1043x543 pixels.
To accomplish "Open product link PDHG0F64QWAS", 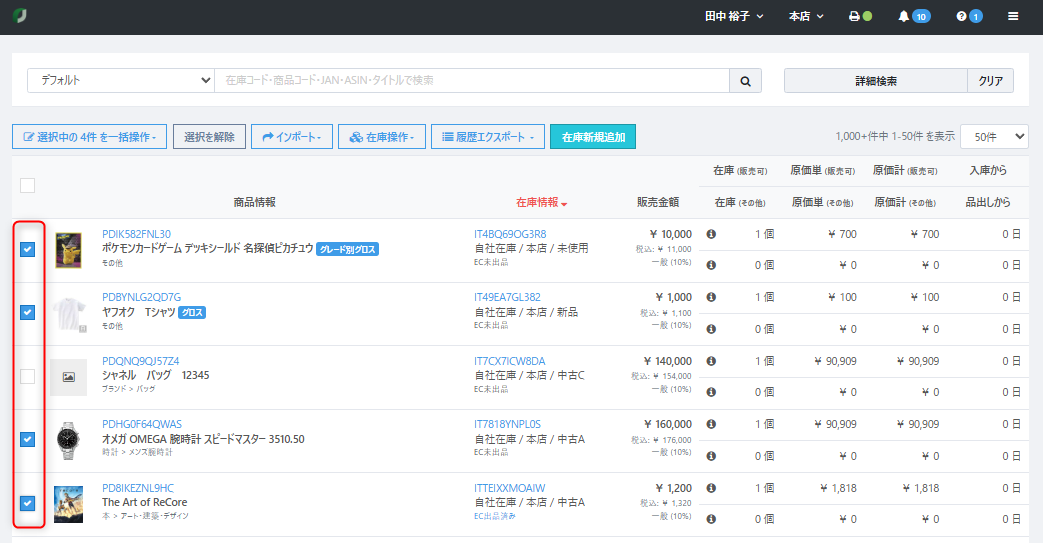I will point(142,424).
